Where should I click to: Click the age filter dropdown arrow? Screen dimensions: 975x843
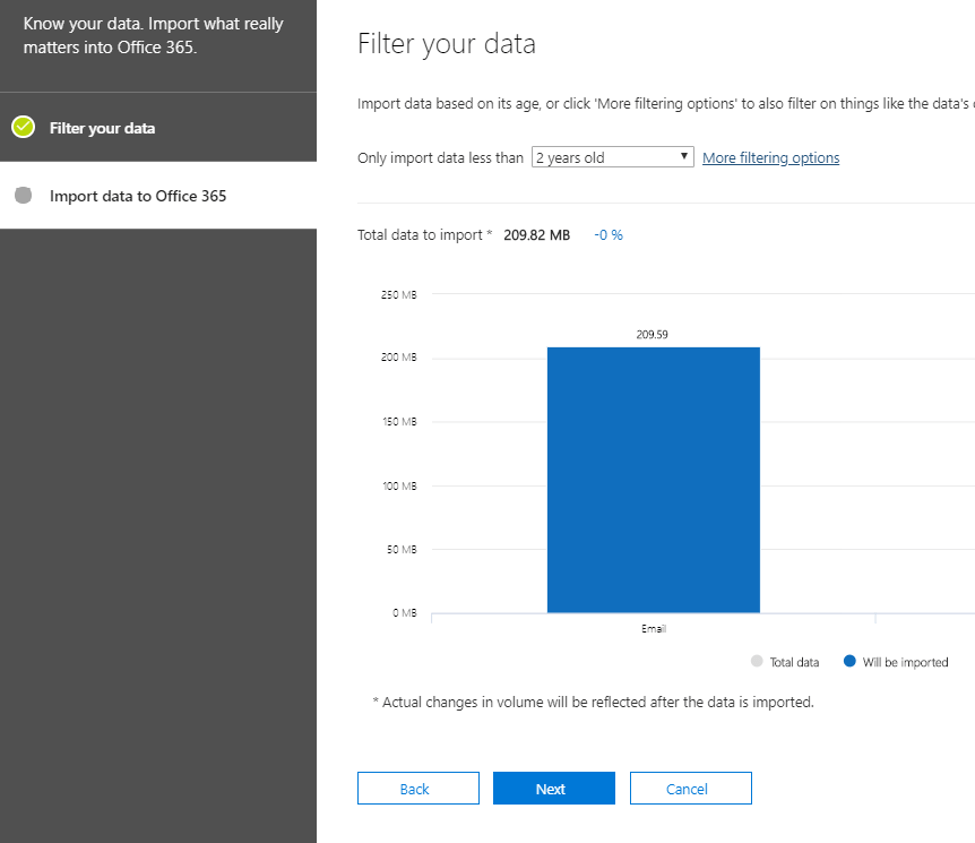[x=684, y=157]
